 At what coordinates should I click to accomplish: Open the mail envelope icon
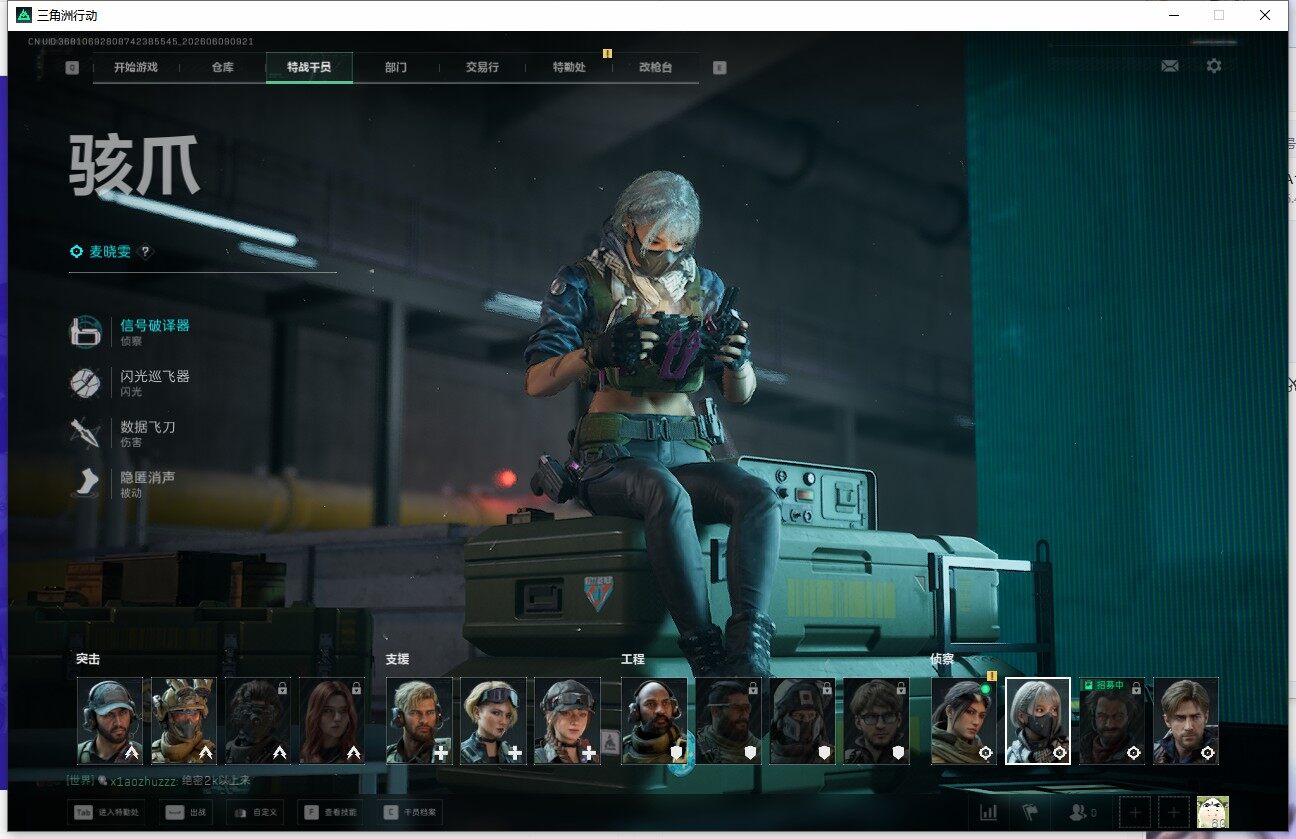pyautogui.click(x=1170, y=66)
